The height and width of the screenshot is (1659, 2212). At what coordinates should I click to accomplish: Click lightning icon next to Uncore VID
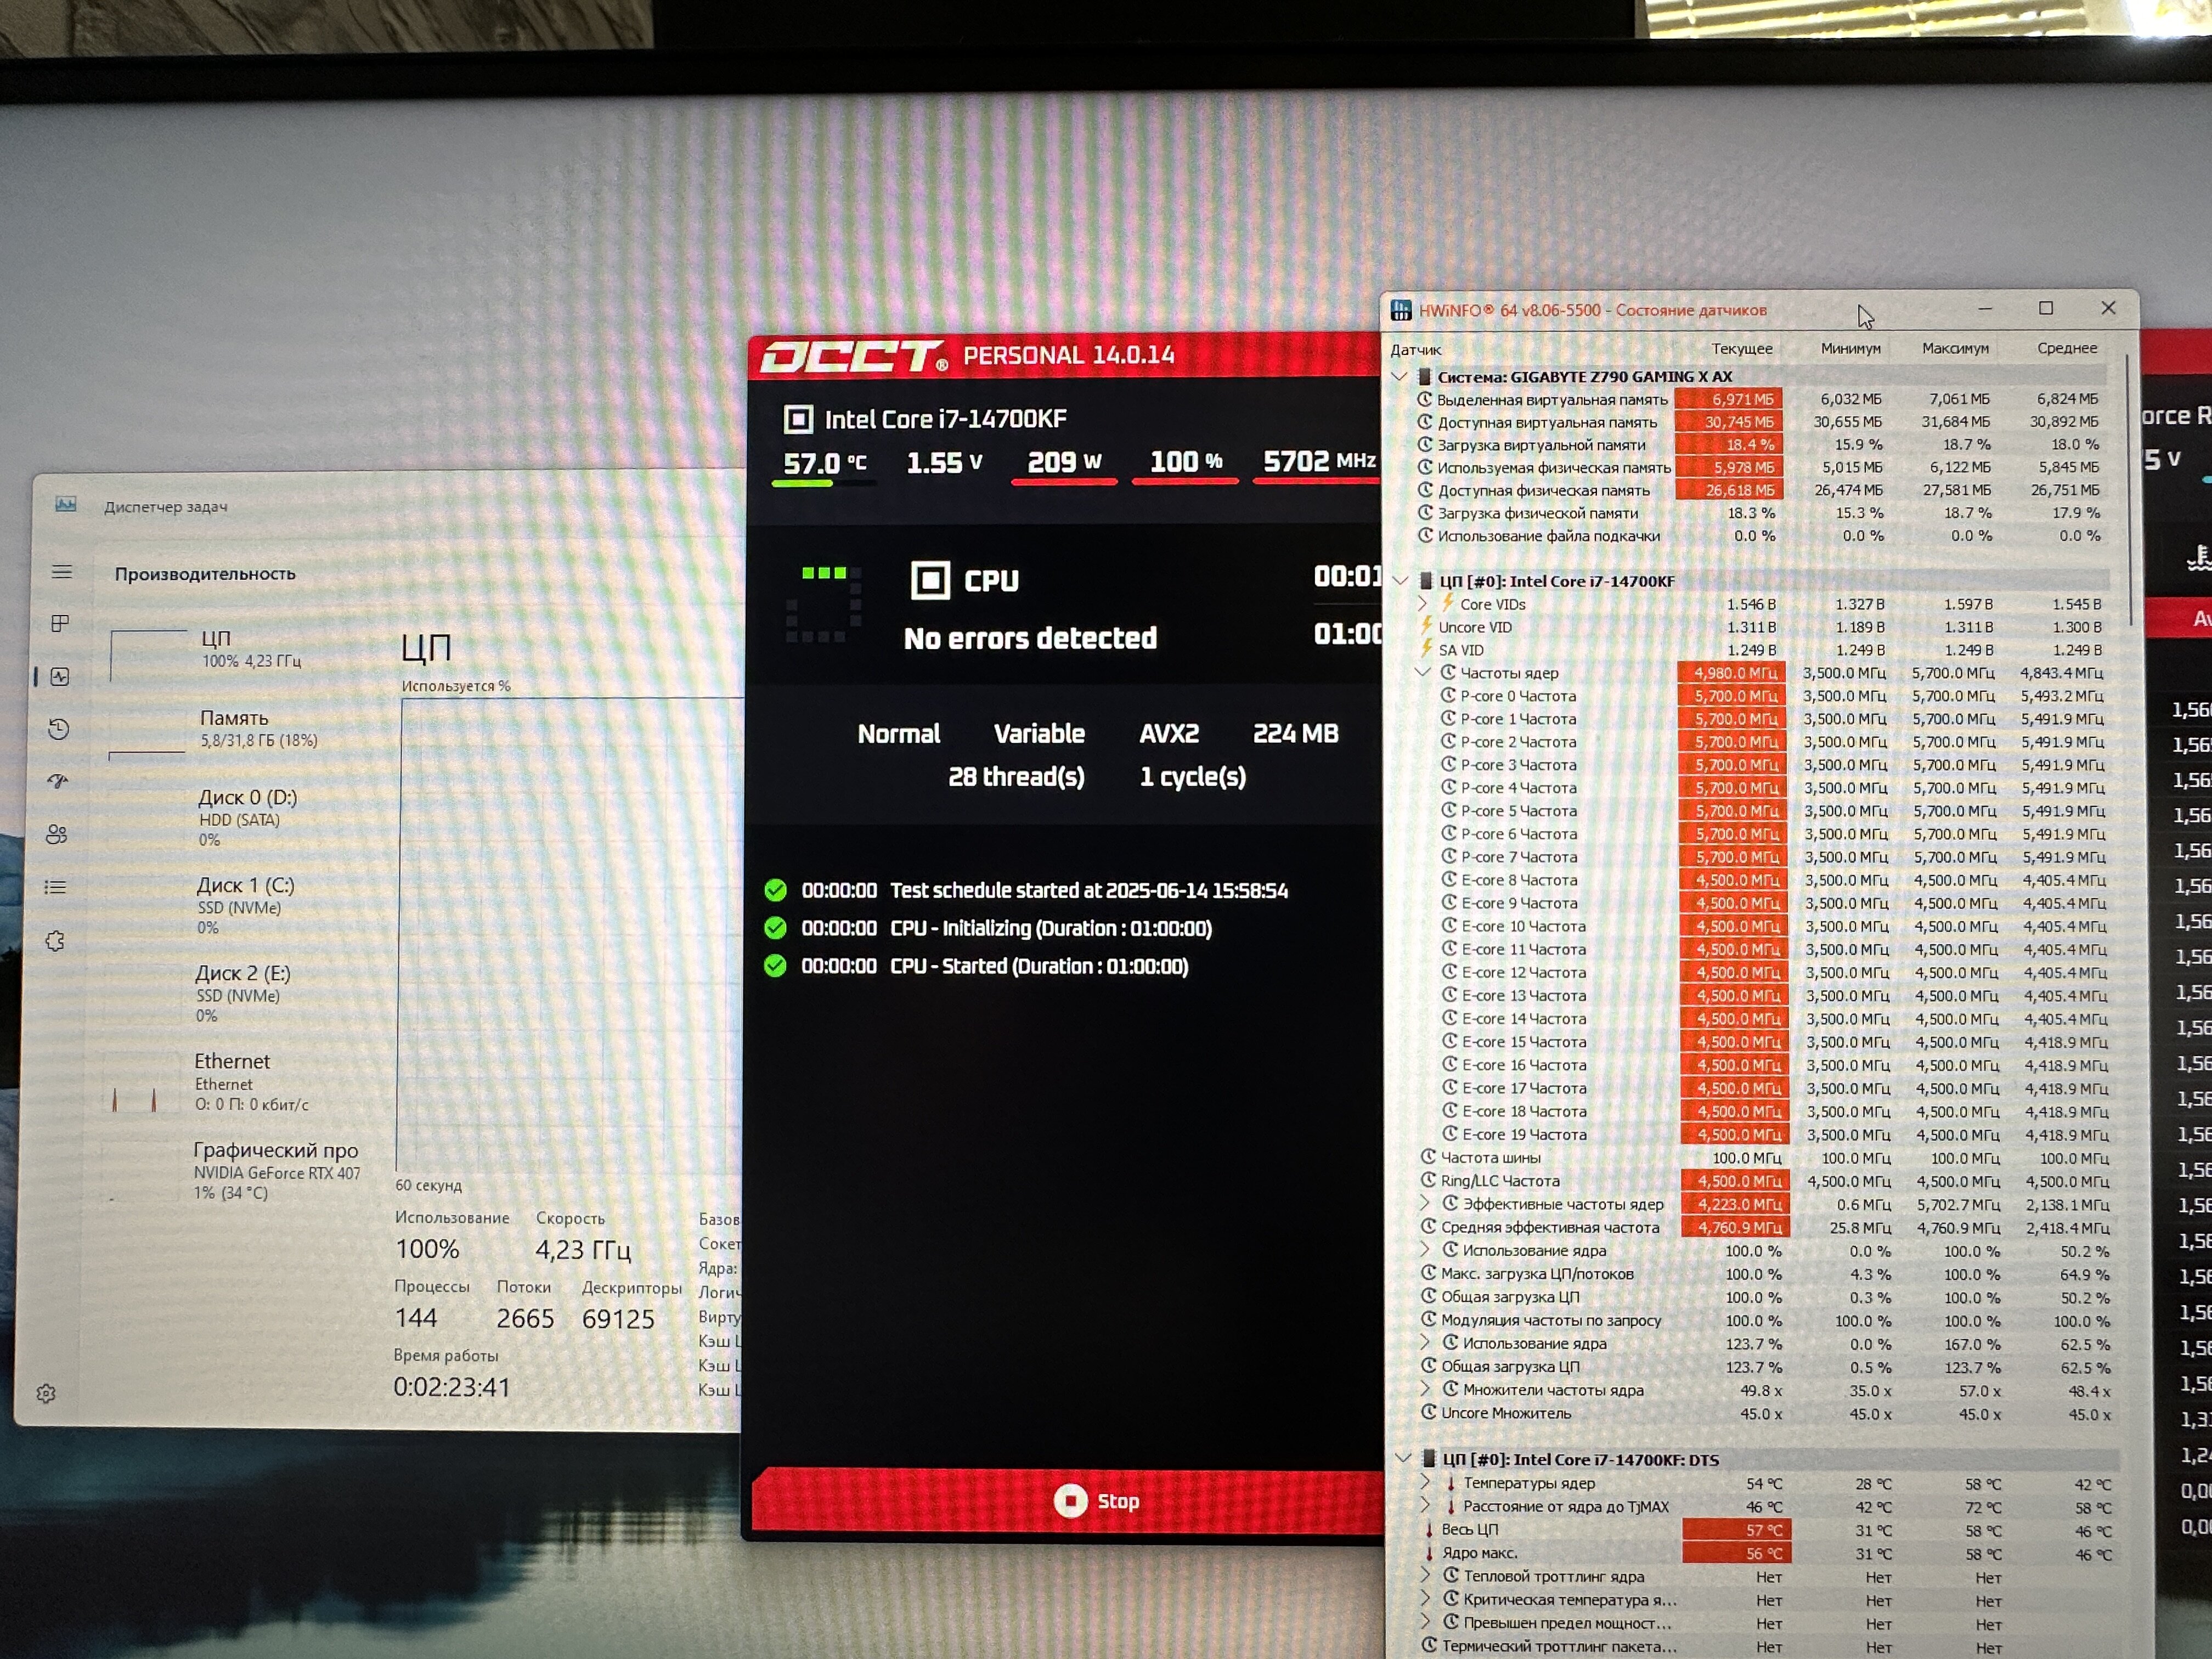point(1427,627)
